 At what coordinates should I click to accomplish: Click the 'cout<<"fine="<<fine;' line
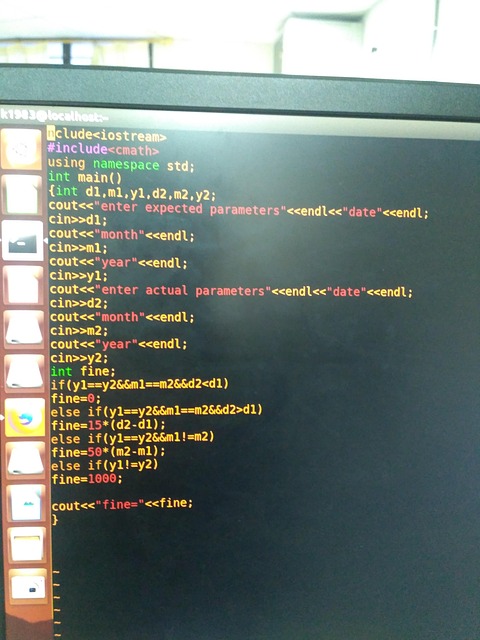tap(122, 504)
